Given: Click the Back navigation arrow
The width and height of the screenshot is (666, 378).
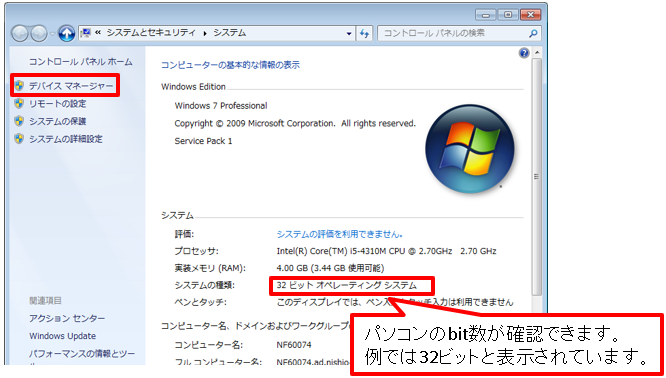Looking at the screenshot, I should click(x=20, y=33).
